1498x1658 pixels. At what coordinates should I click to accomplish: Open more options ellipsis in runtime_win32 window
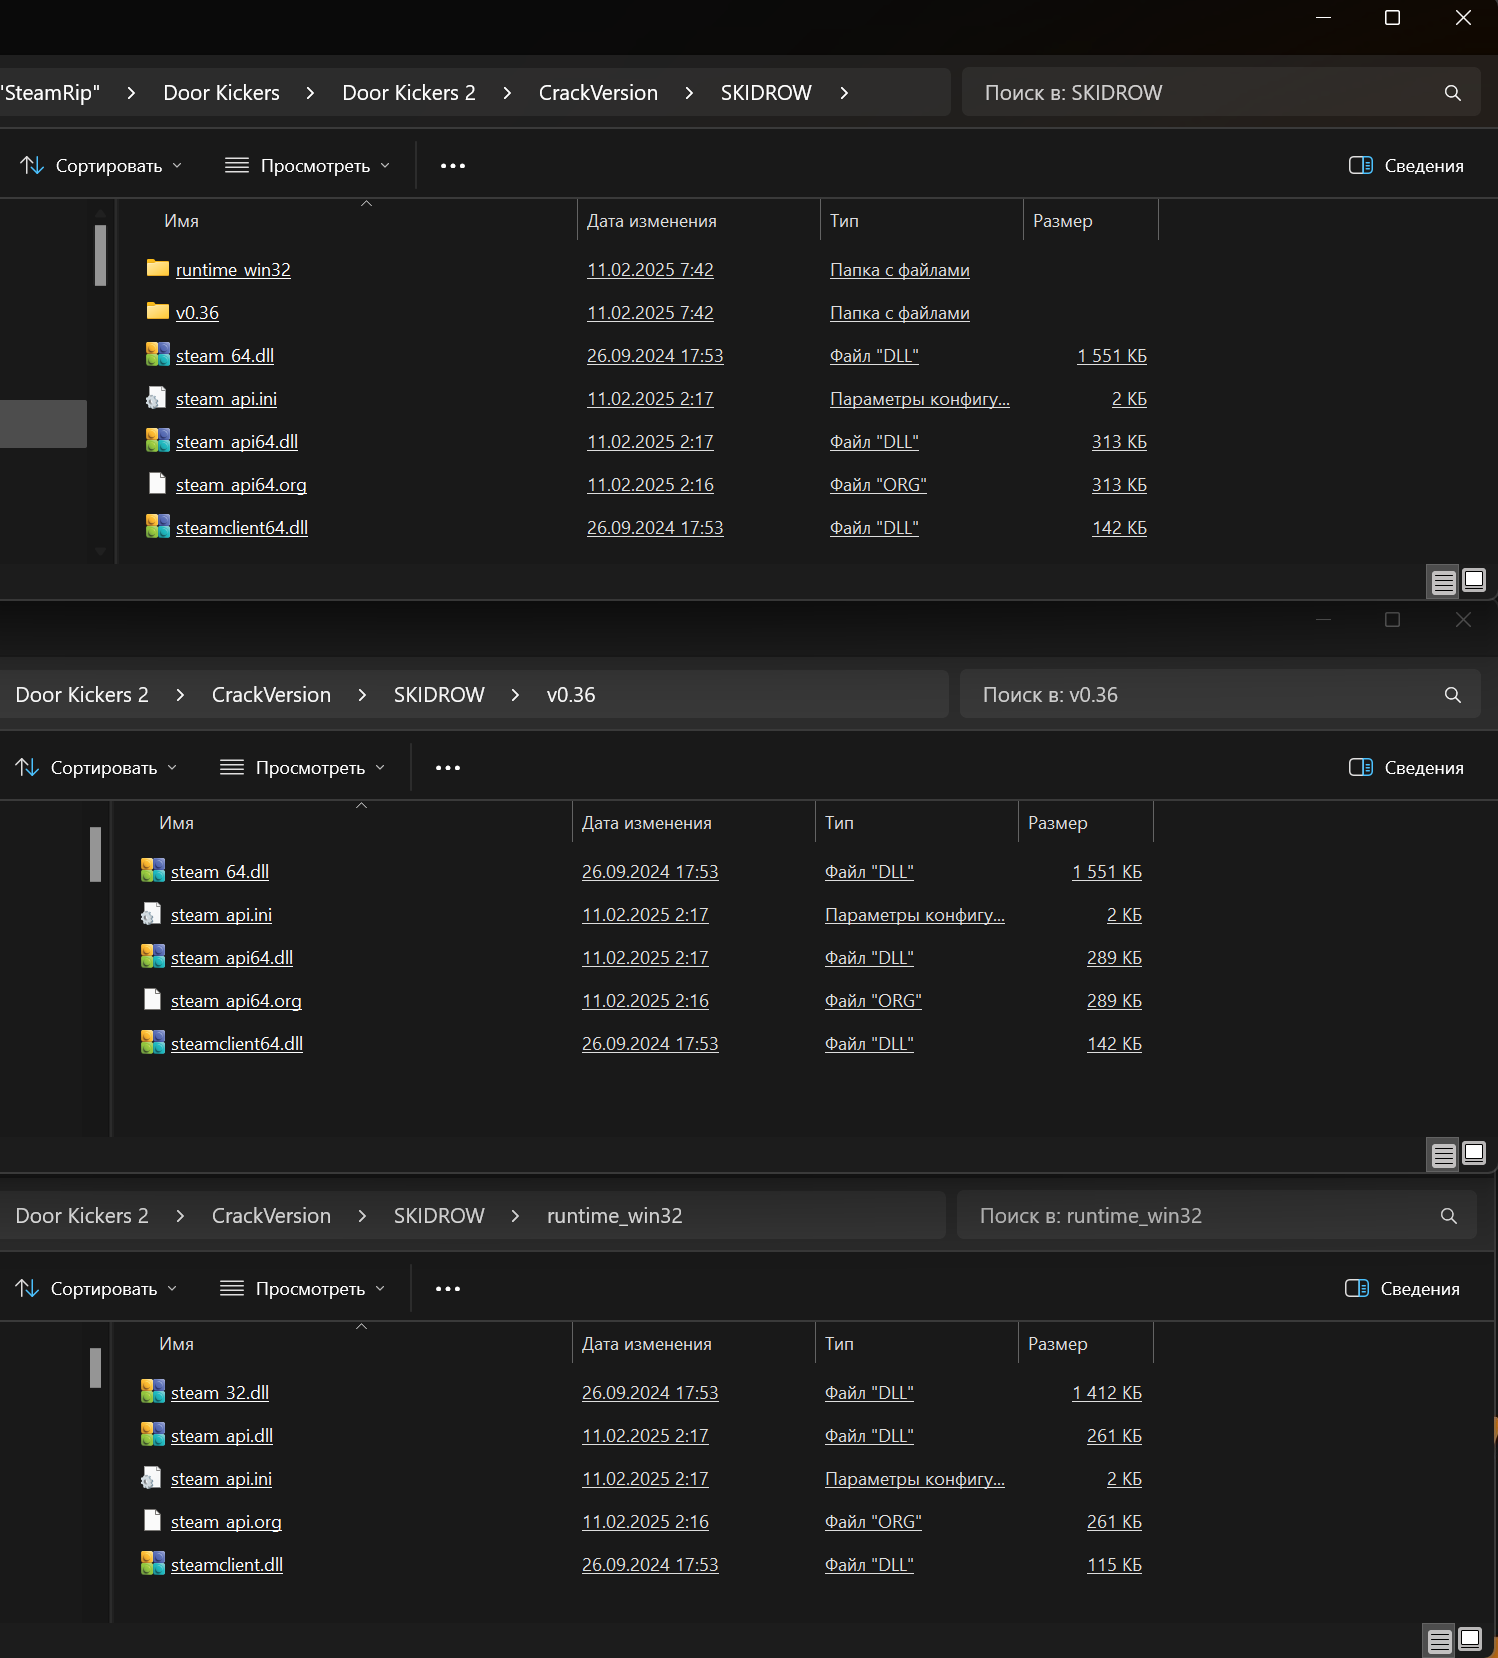(x=448, y=1289)
